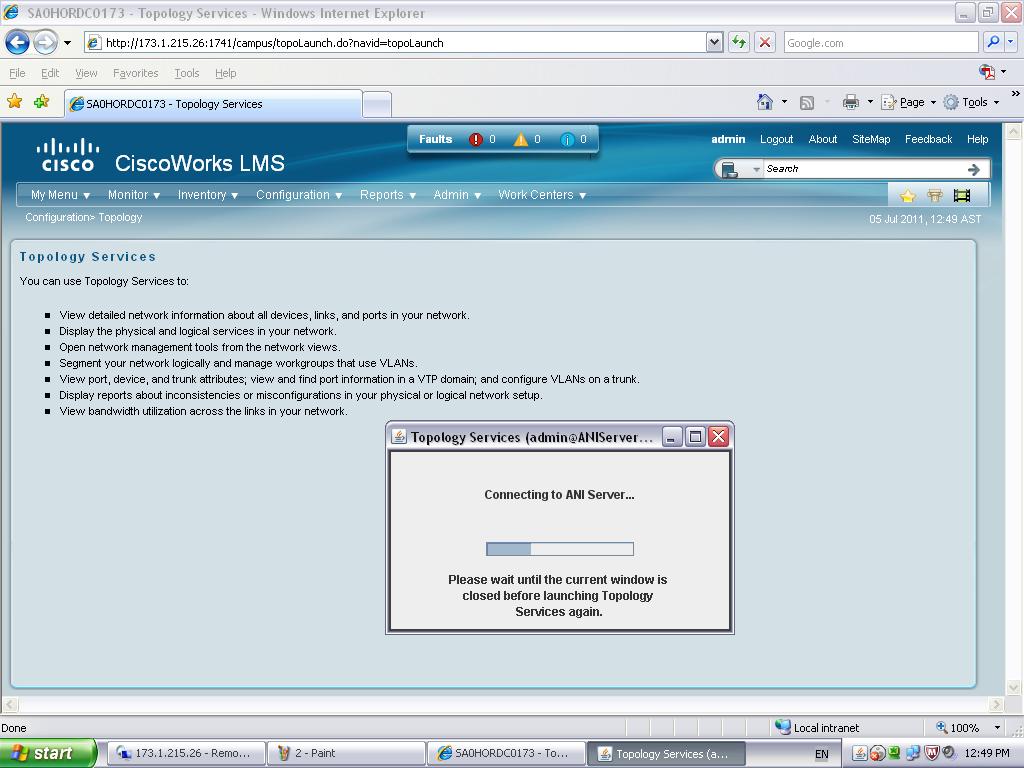Minimize the Topology Services Java window
This screenshot has height=768, width=1024.
(672, 437)
